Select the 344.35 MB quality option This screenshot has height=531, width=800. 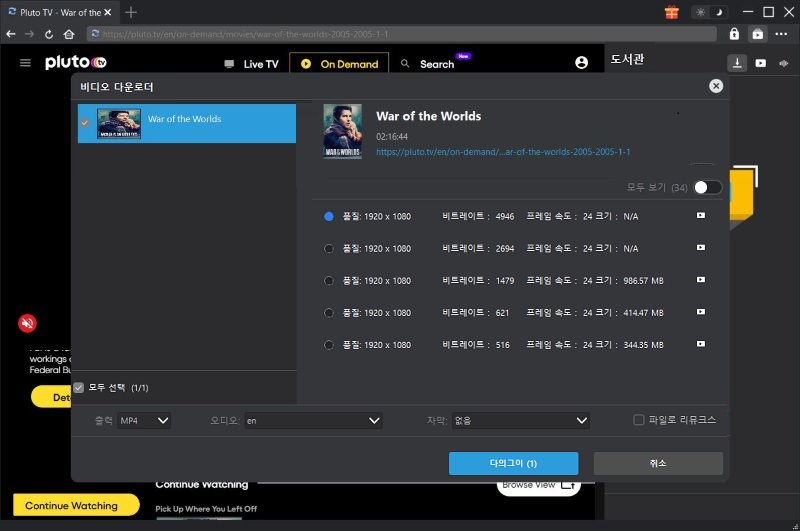(329, 345)
